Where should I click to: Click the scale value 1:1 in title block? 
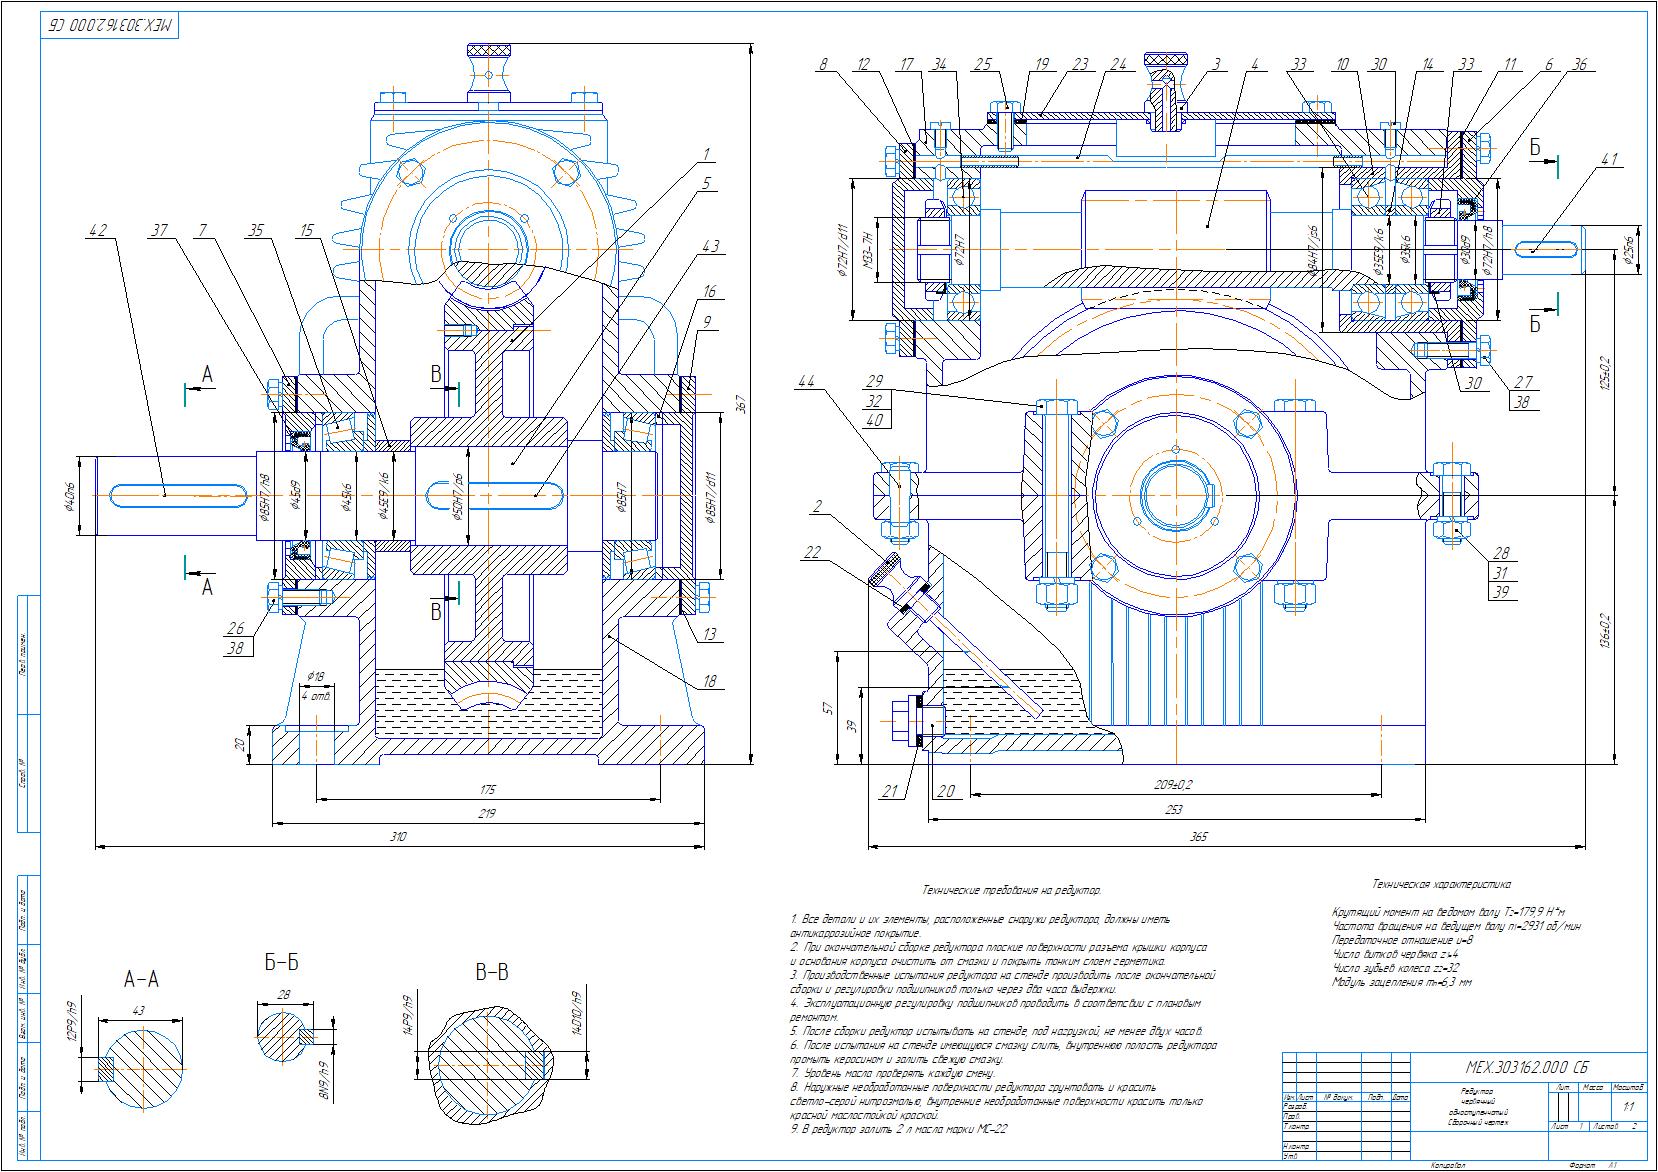(1629, 1106)
